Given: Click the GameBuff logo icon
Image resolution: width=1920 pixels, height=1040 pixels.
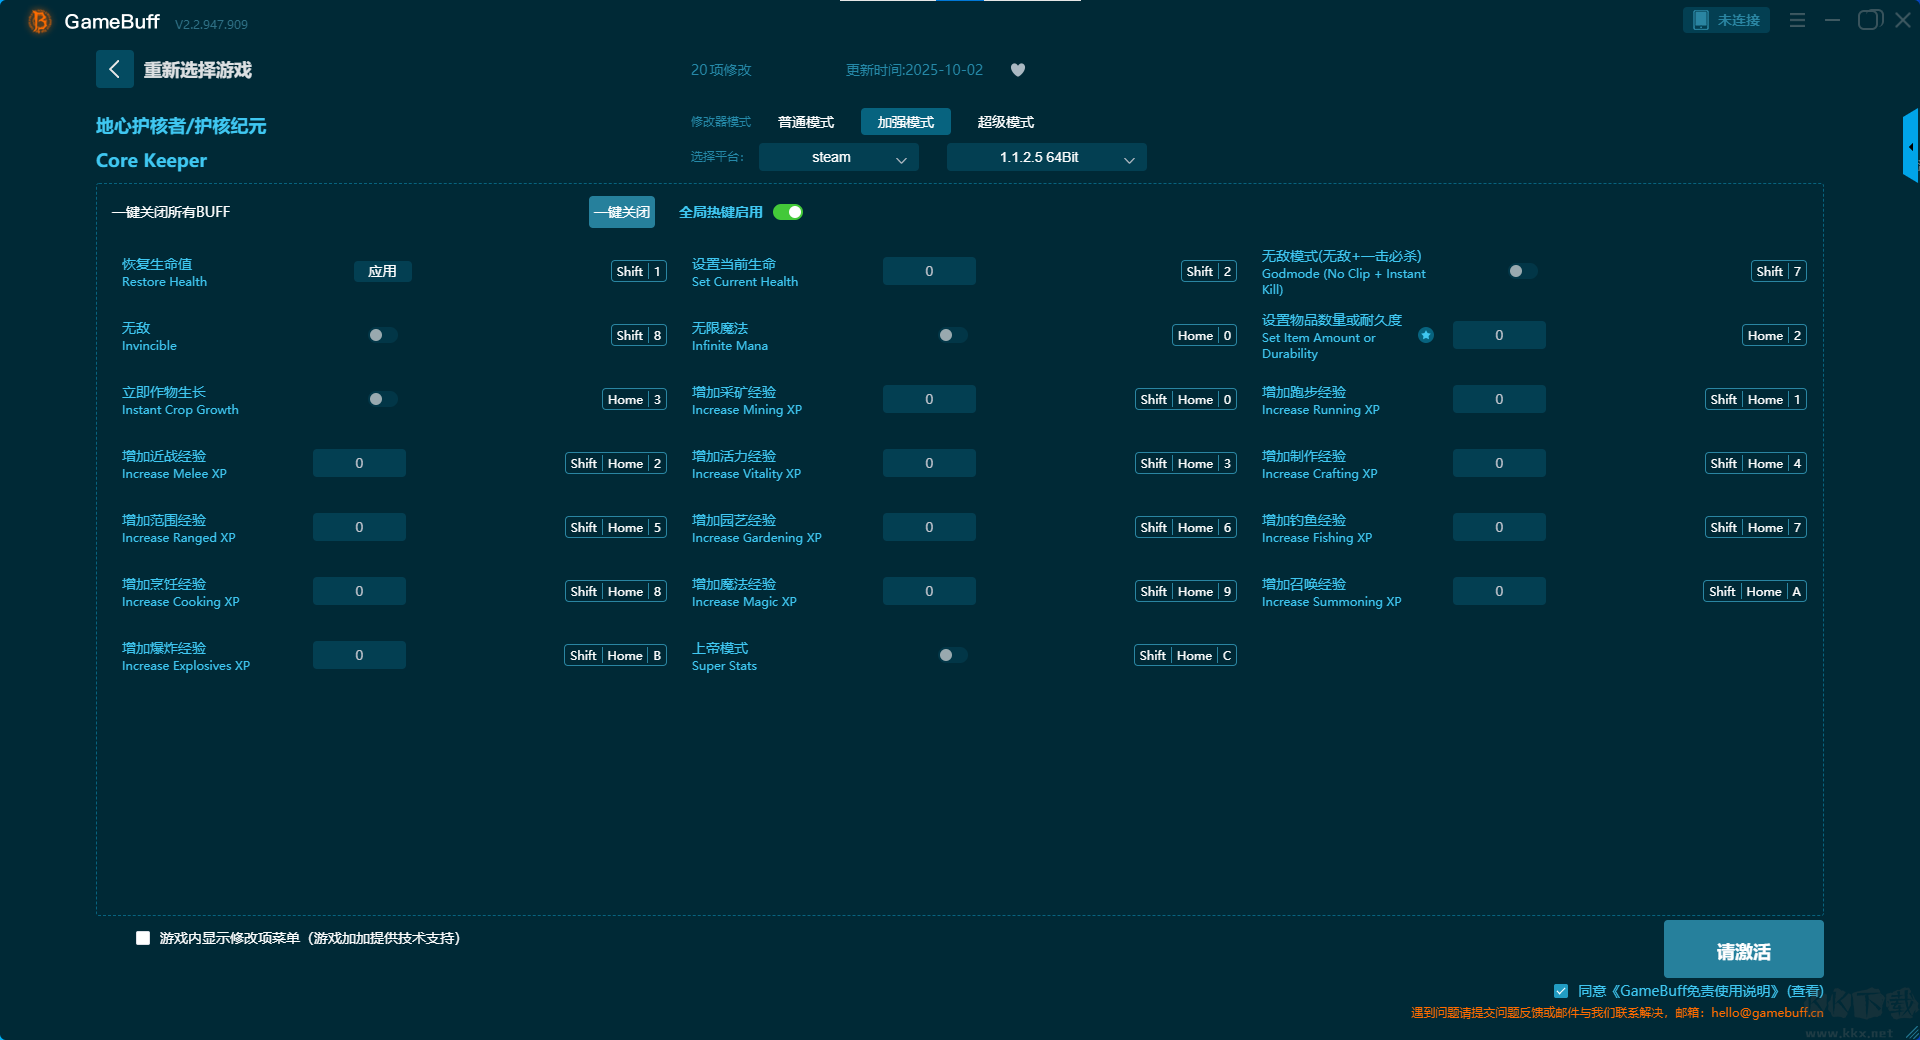Looking at the screenshot, I should [x=39, y=21].
